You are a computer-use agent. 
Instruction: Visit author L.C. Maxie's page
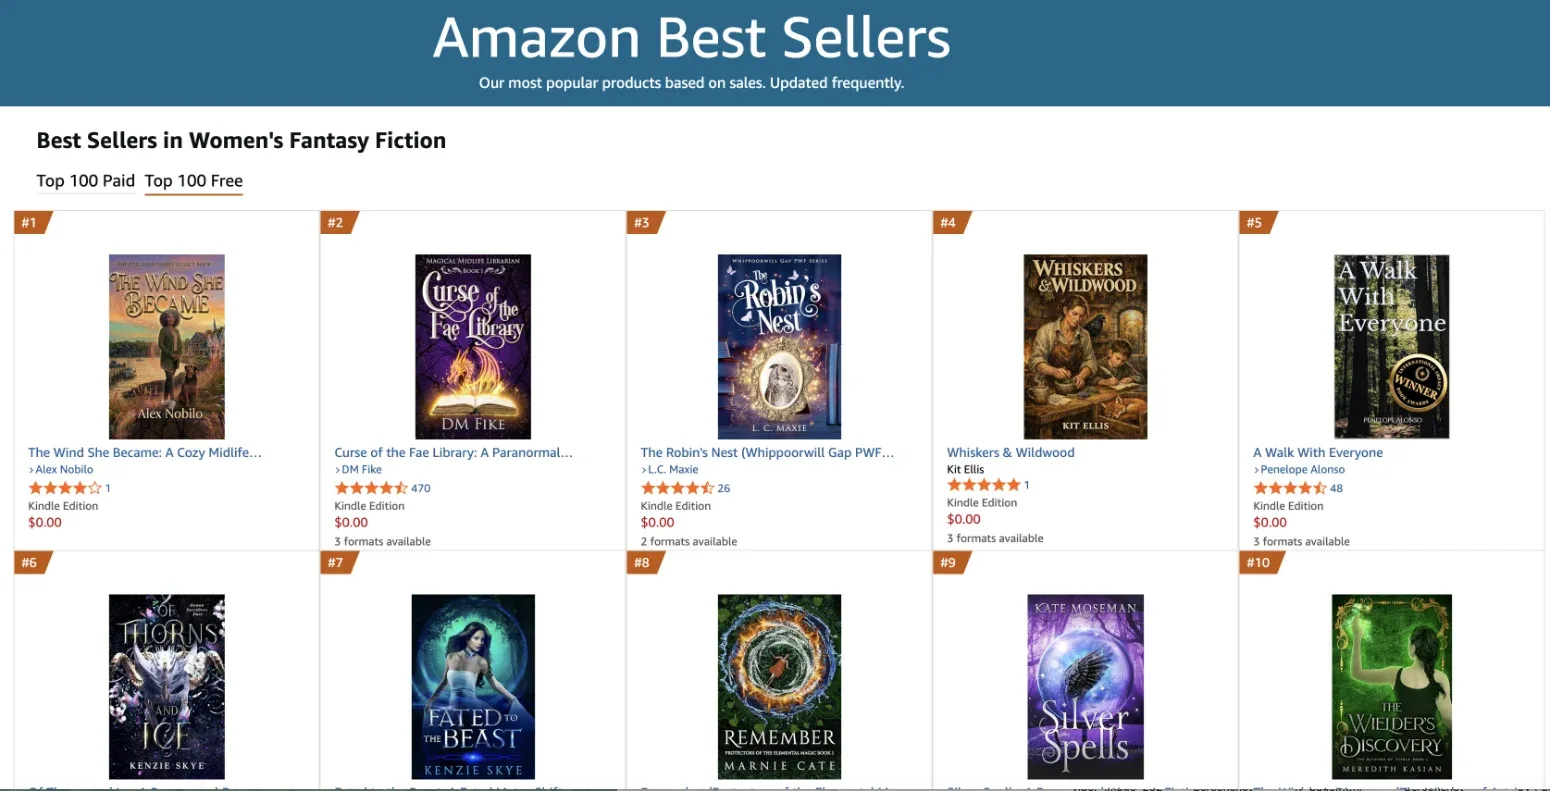[x=672, y=469]
